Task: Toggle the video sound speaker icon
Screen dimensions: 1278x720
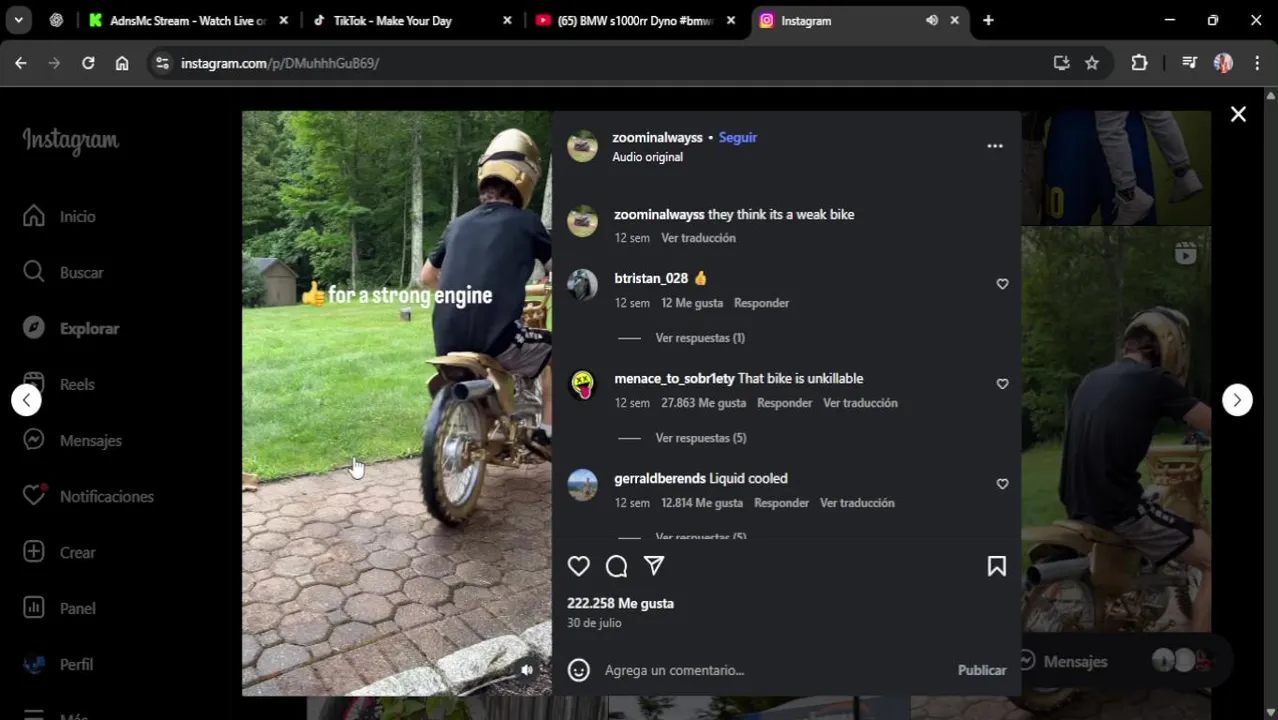Action: [x=527, y=670]
